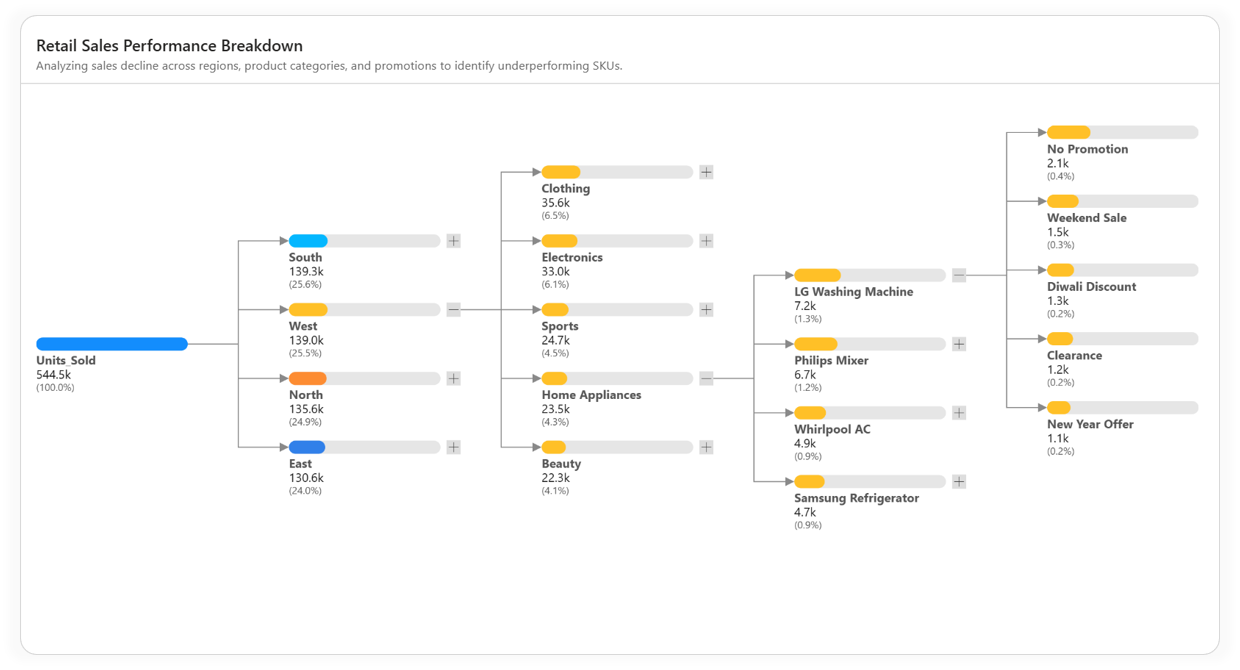Expand the Sports category plus icon
1240x670 pixels.
click(x=706, y=310)
